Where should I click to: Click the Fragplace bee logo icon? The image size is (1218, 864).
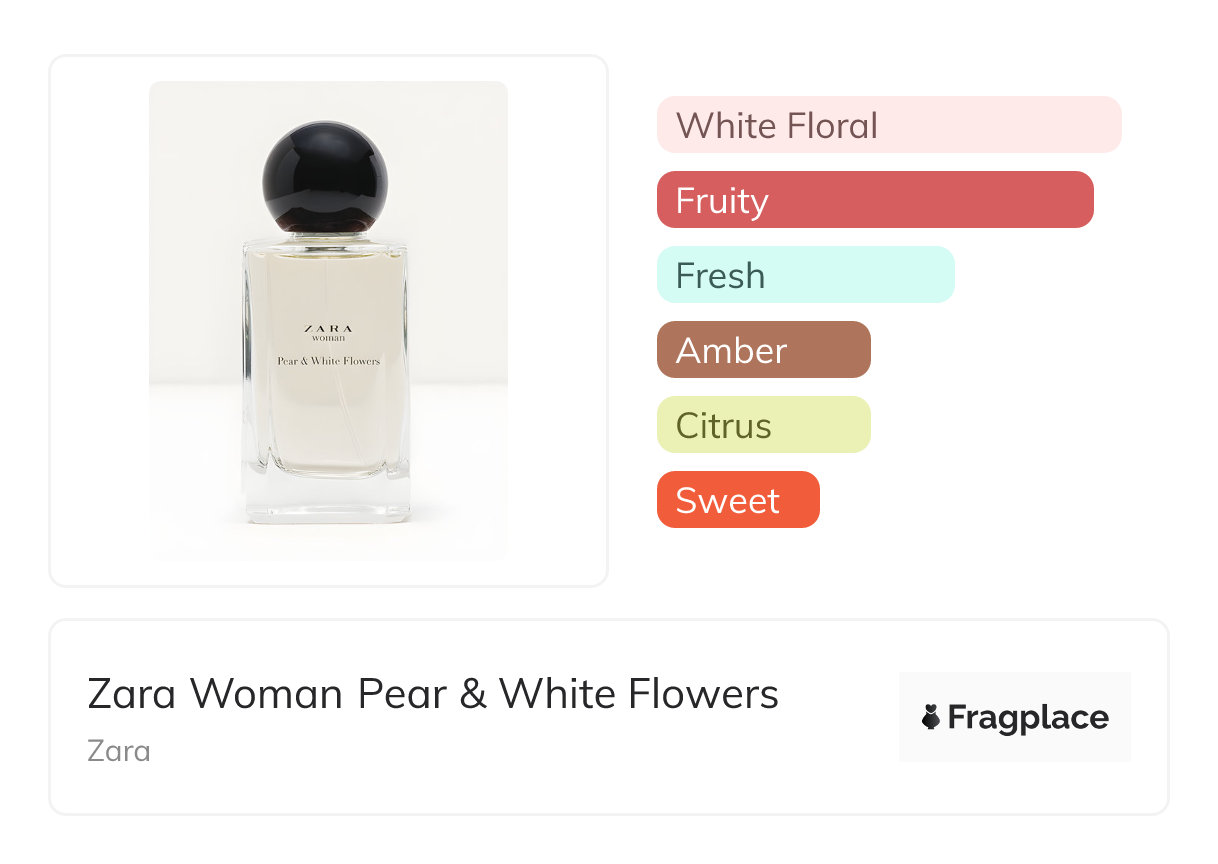pos(932,717)
